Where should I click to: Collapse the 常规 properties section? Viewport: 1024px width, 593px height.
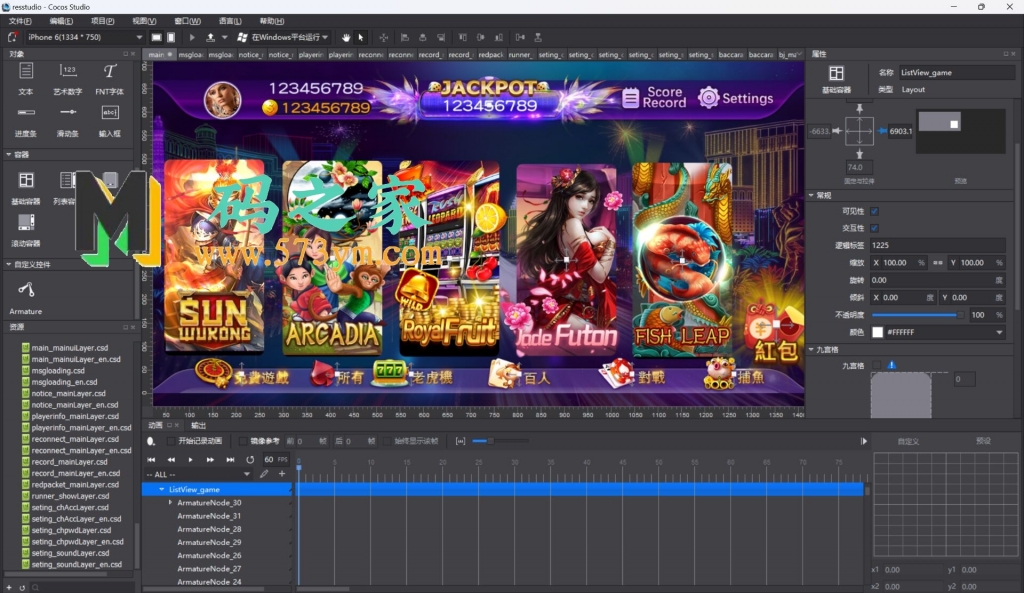pyautogui.click(x=812, y=195)
